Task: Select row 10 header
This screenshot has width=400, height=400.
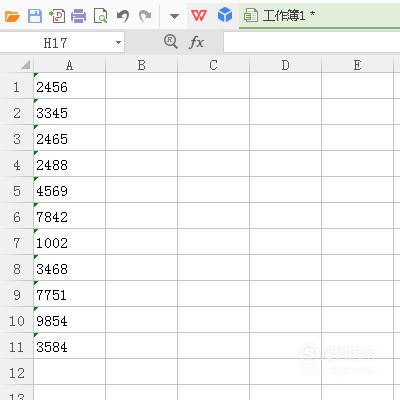Action: pyautogui.click(x=17, y=321)
